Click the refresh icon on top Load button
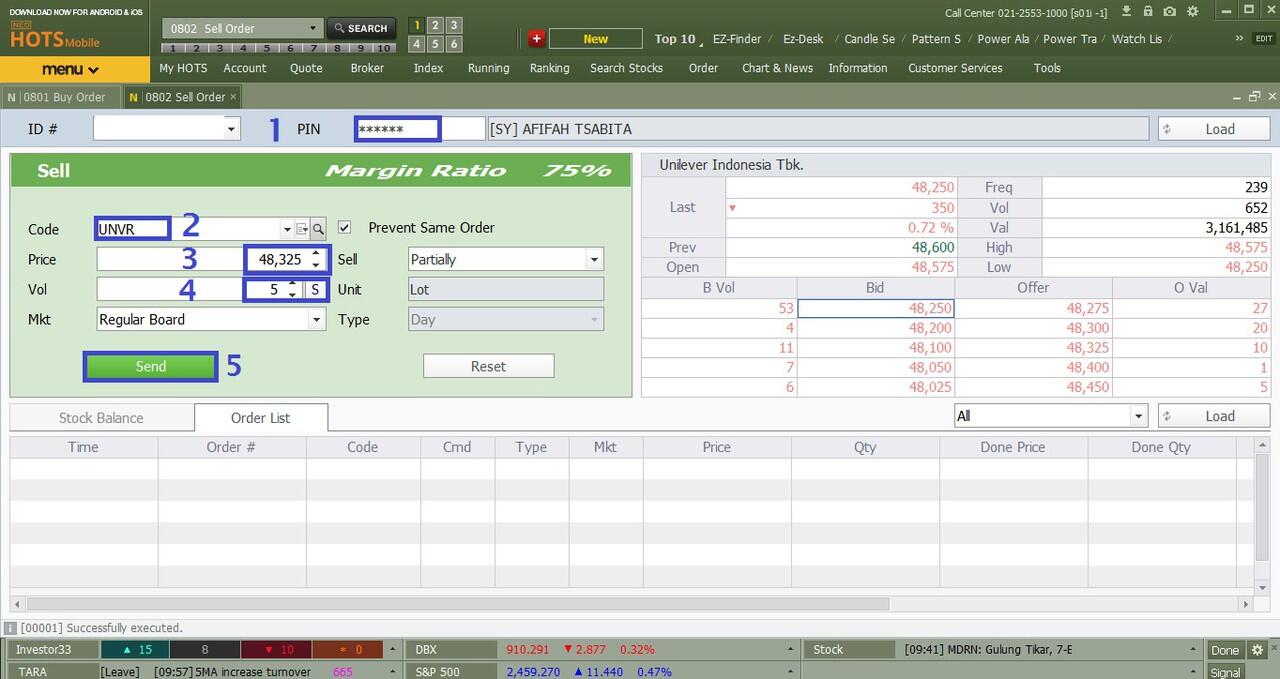This screenshot has height=679, width=1280. pos(1167,129)
